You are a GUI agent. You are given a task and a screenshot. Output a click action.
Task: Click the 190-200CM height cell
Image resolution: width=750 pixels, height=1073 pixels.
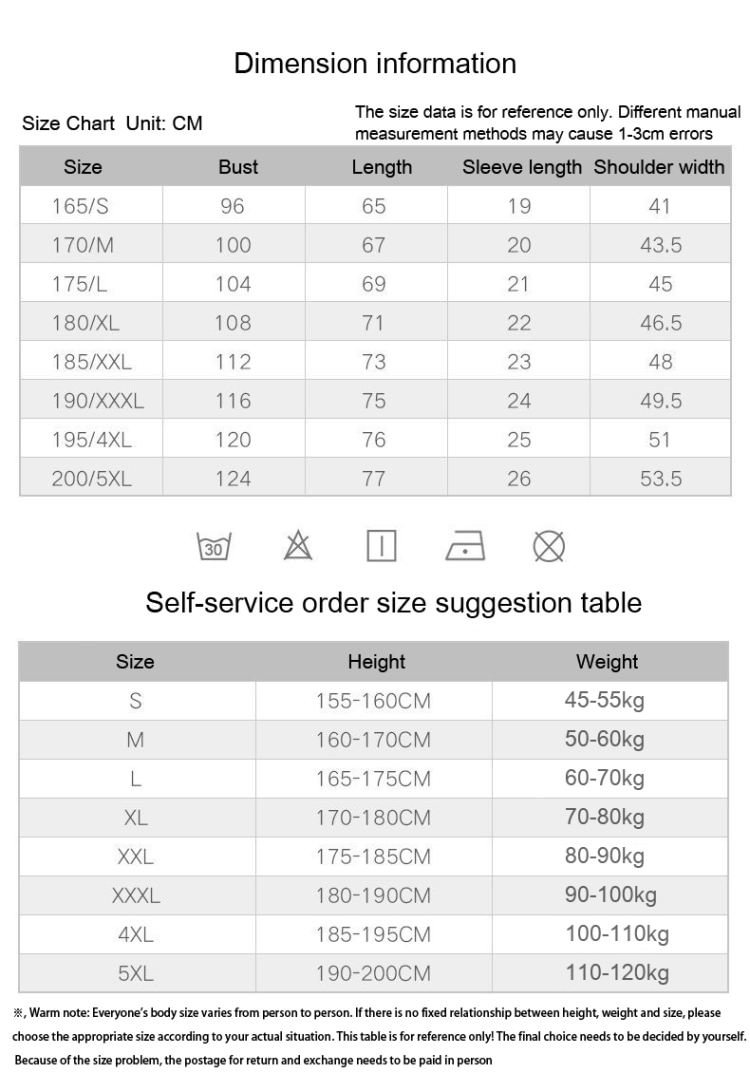point(373,973)
